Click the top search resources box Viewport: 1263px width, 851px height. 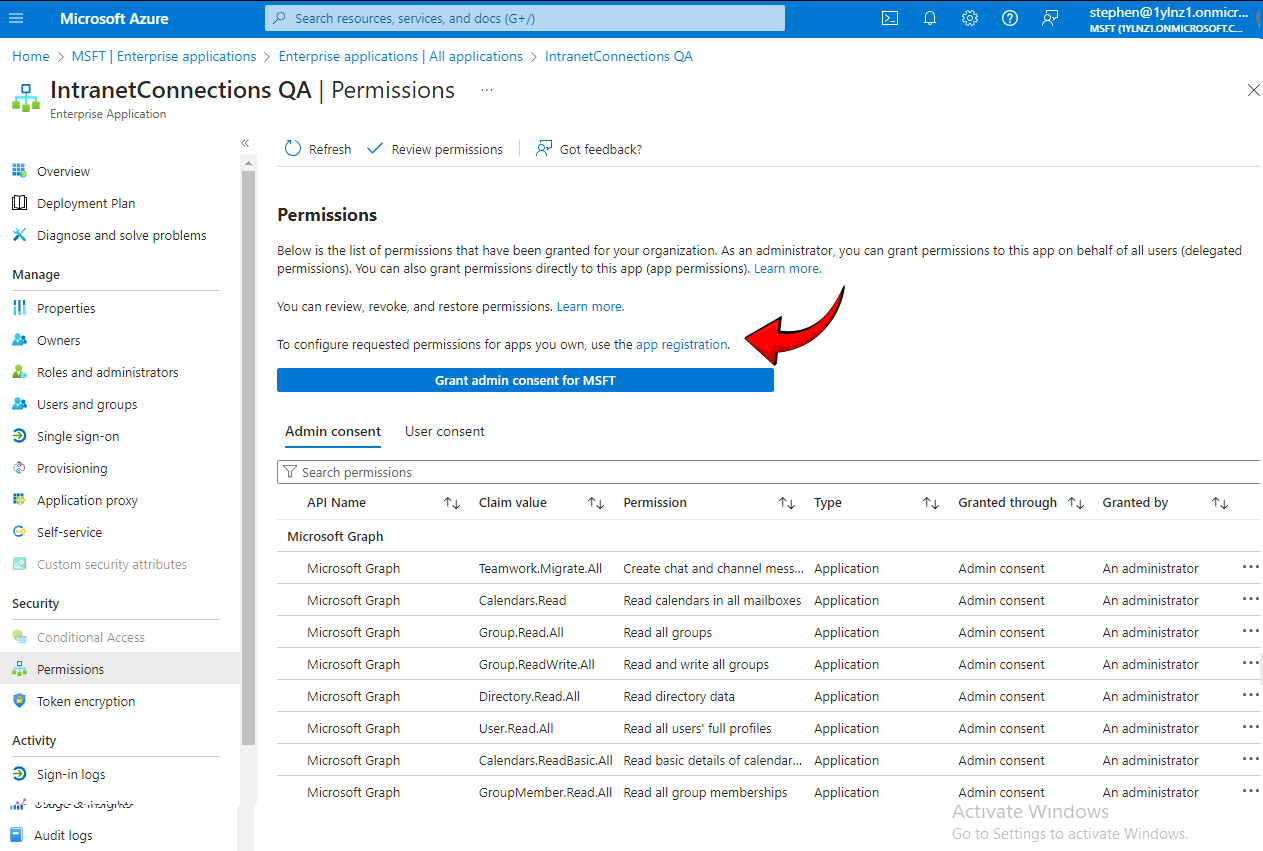525,18
